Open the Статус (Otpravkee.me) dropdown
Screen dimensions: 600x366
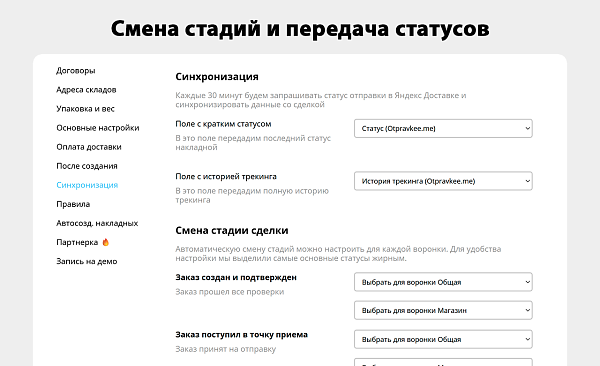[x=443, y=129]
